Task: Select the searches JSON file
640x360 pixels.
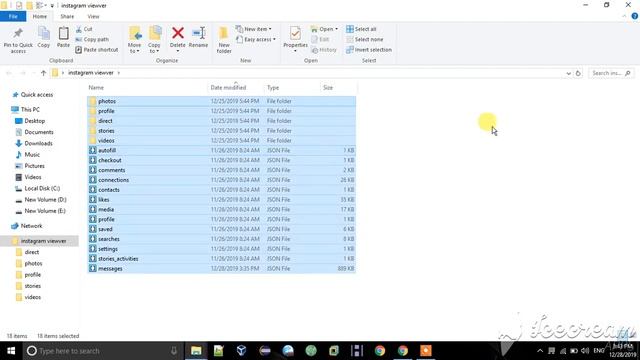Action: point(222,239)
